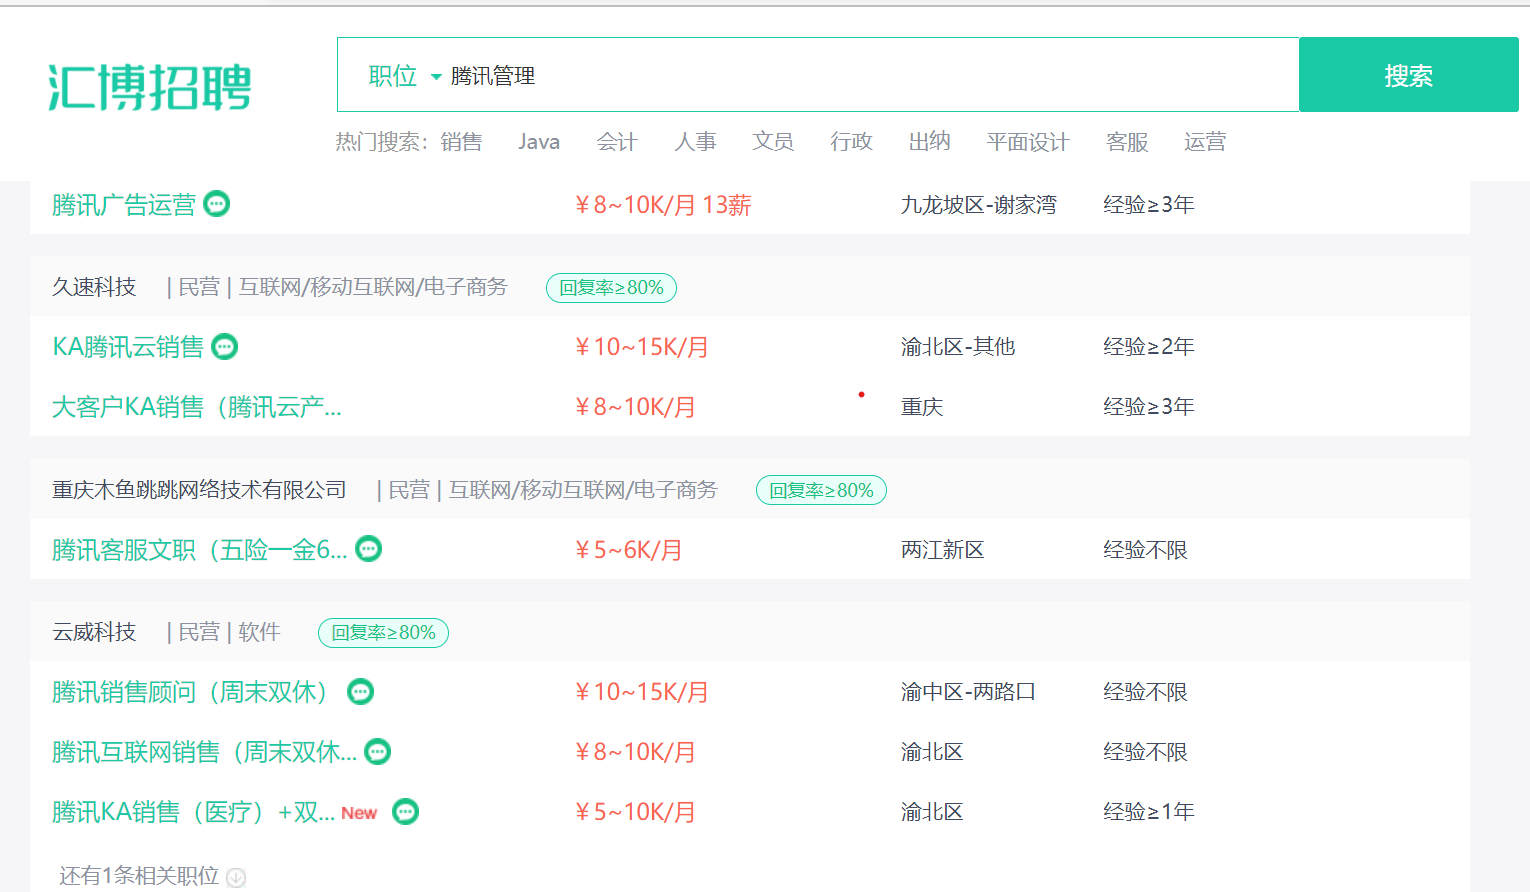Viewport: 1530px width, 892px height.
Task: Open company 云威科技
Action: click(x=94, y=632)
